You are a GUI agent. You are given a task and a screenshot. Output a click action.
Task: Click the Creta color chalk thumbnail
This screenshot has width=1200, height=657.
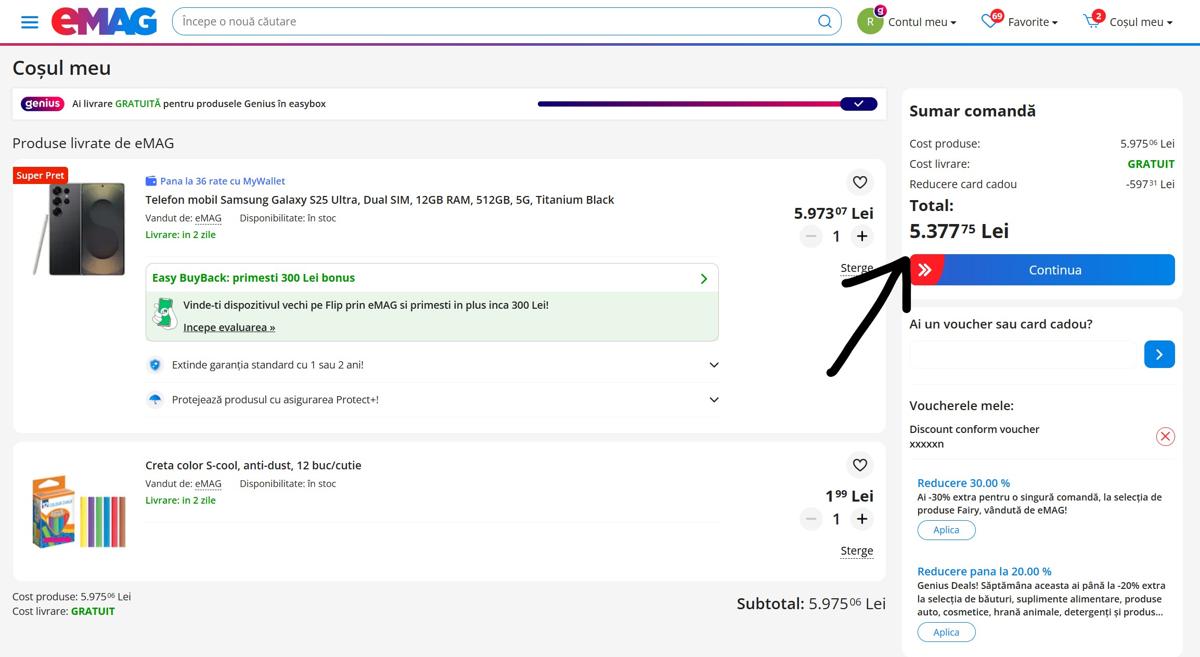click(x=78, y=511)
